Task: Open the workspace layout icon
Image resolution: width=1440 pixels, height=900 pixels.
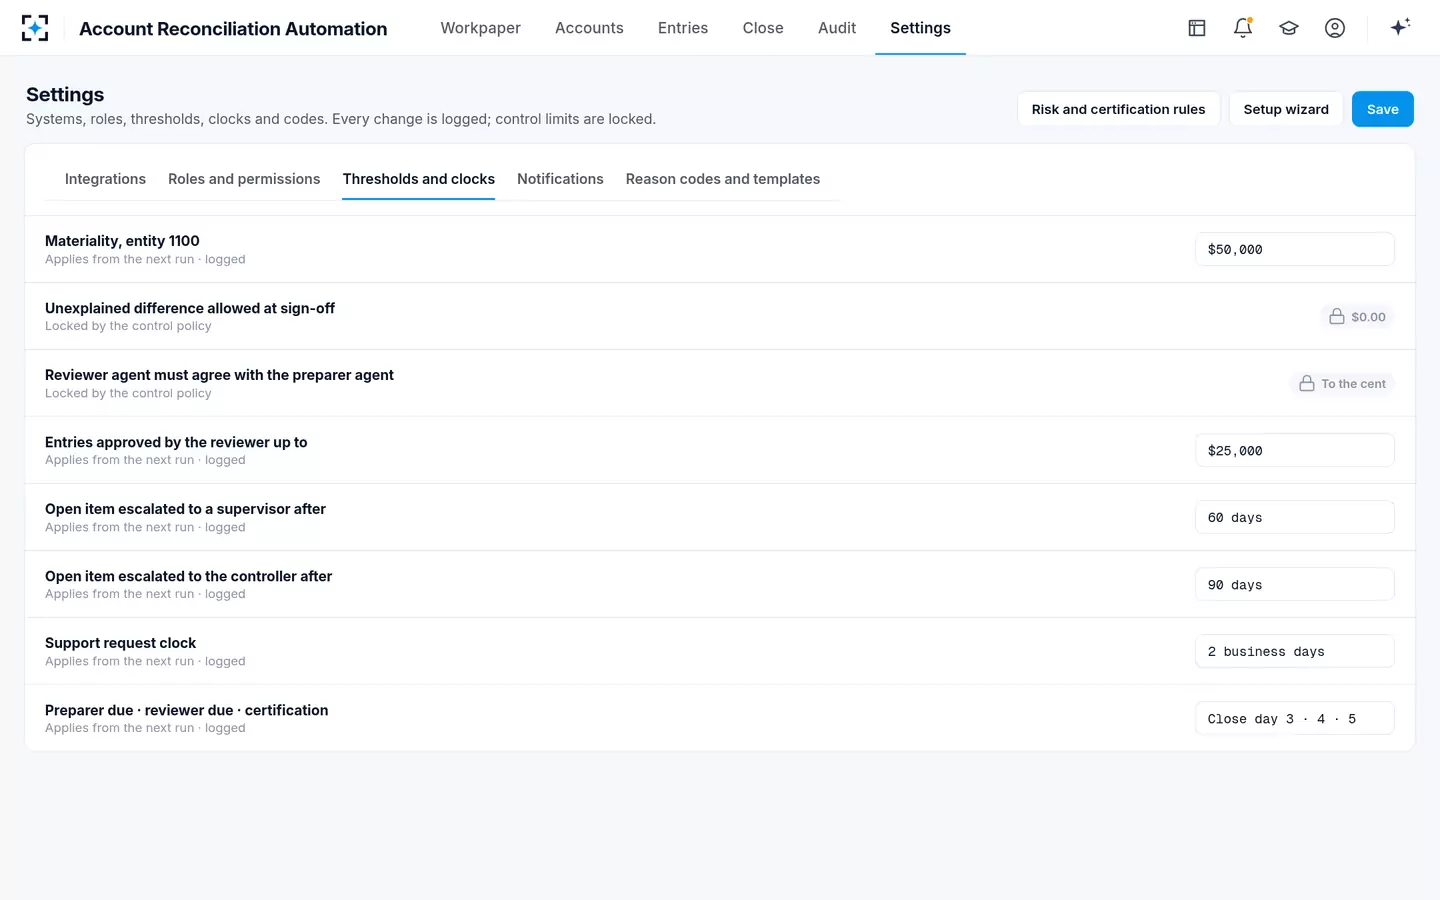Action: coord(1197,28)
